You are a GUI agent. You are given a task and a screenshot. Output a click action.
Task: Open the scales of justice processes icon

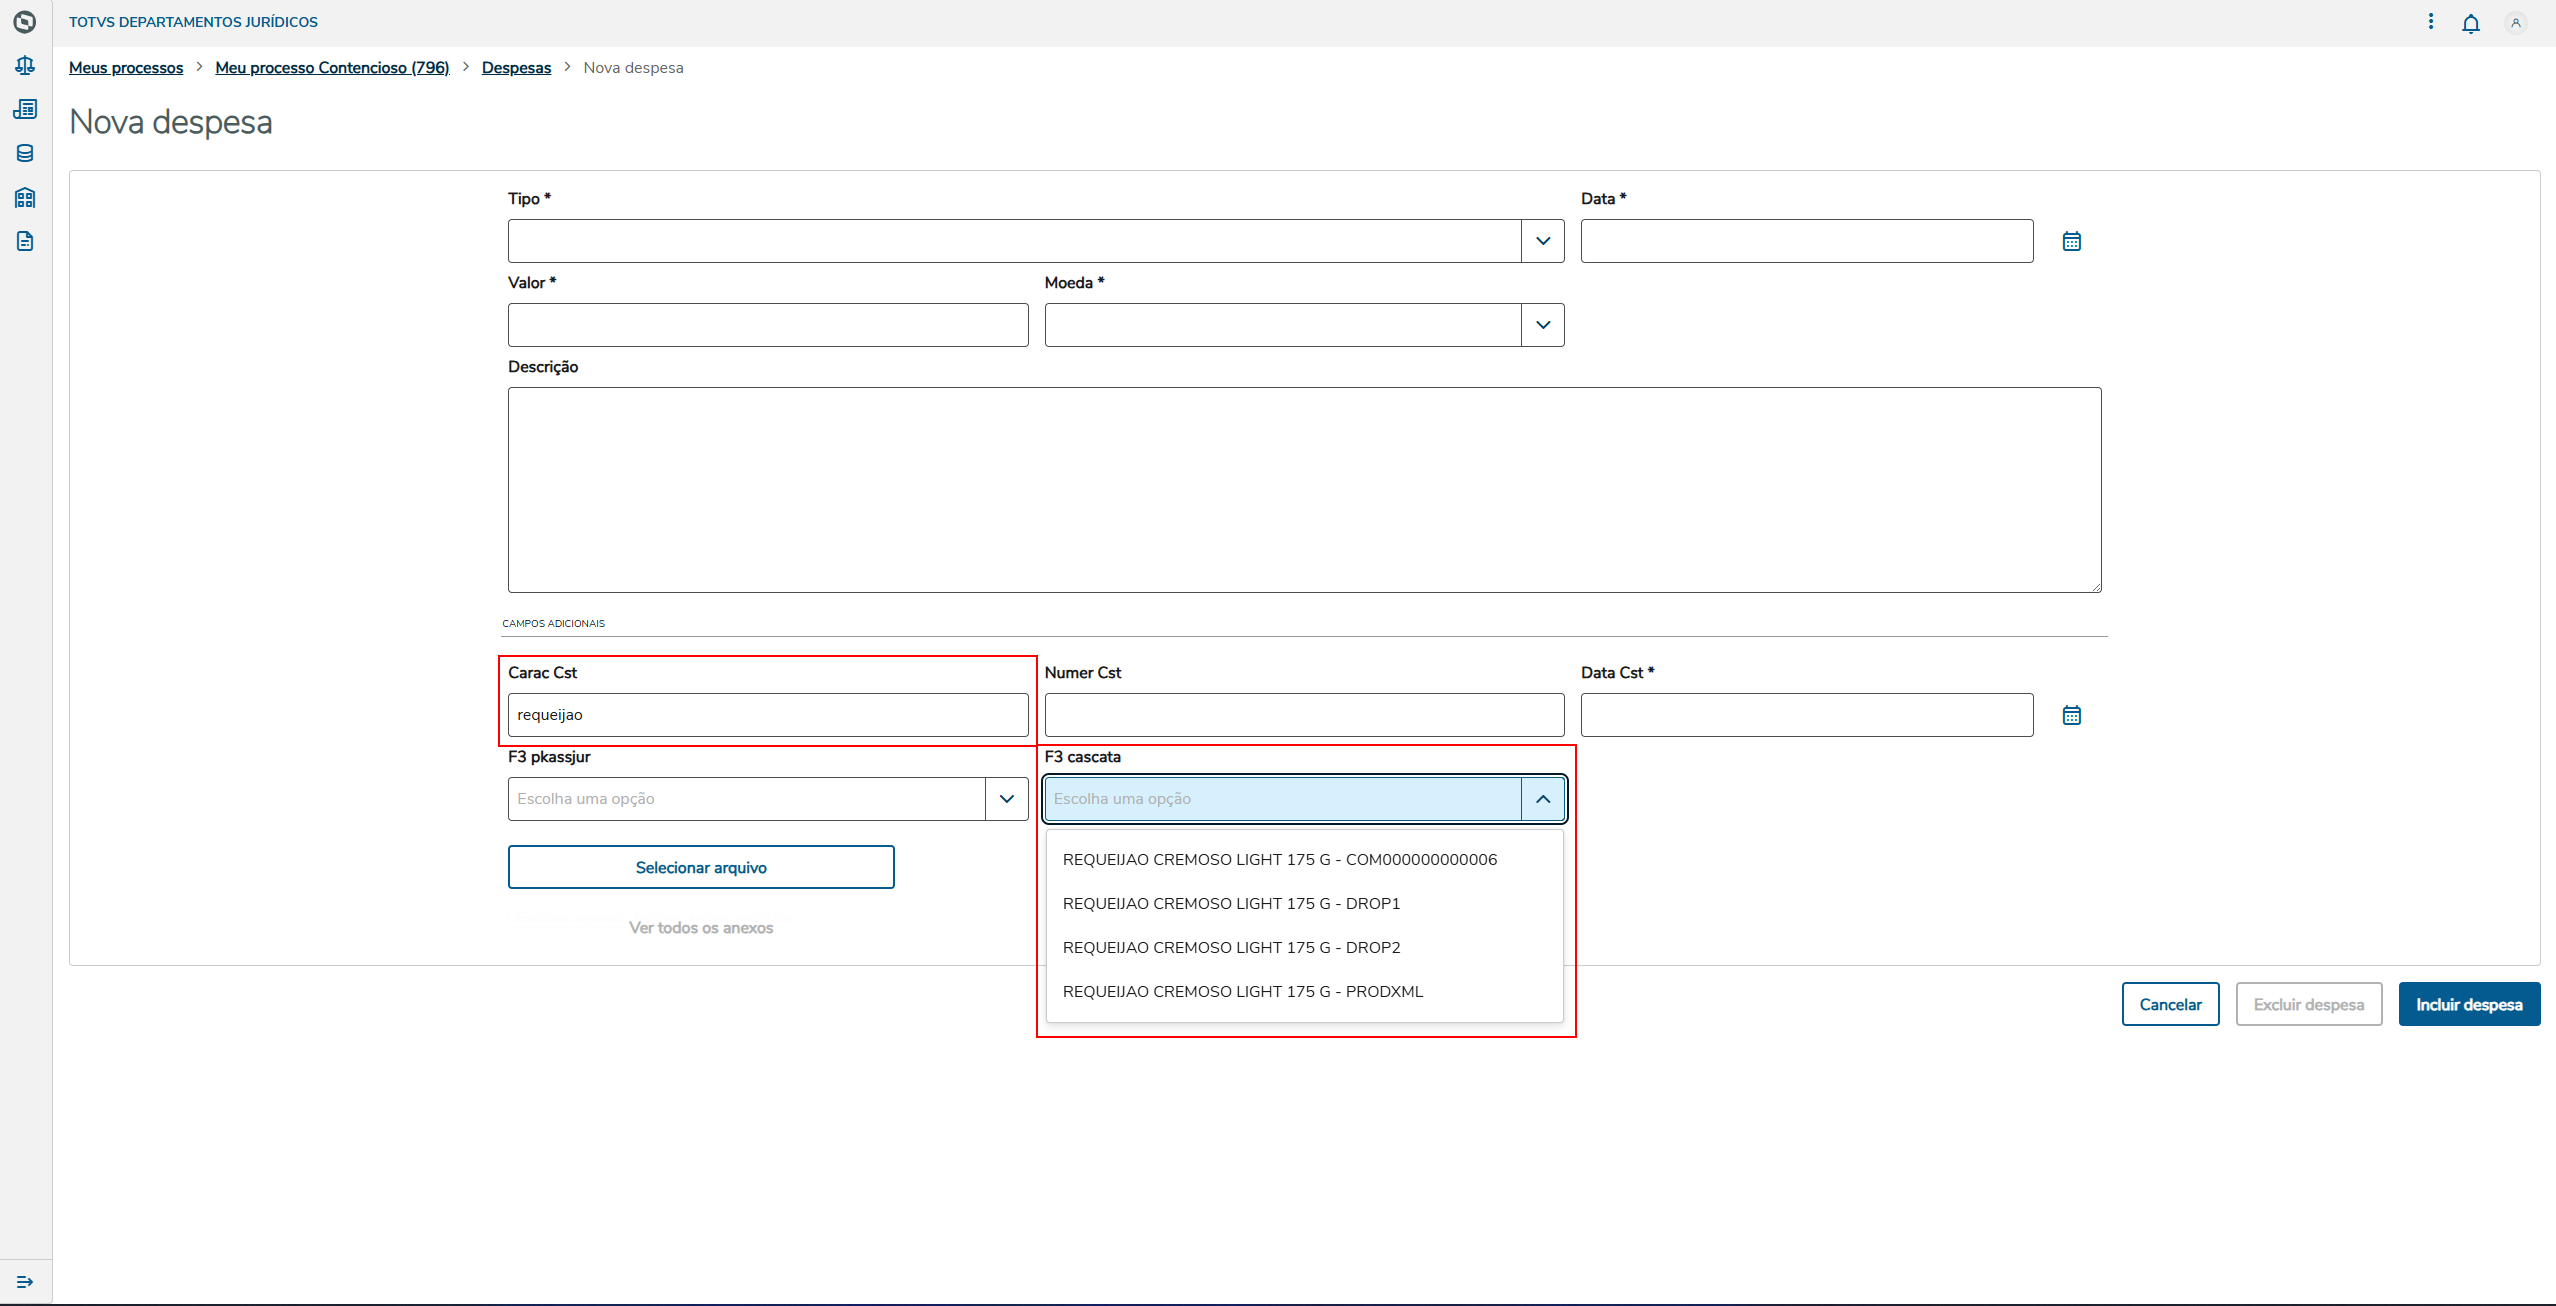tap(25, 66)
